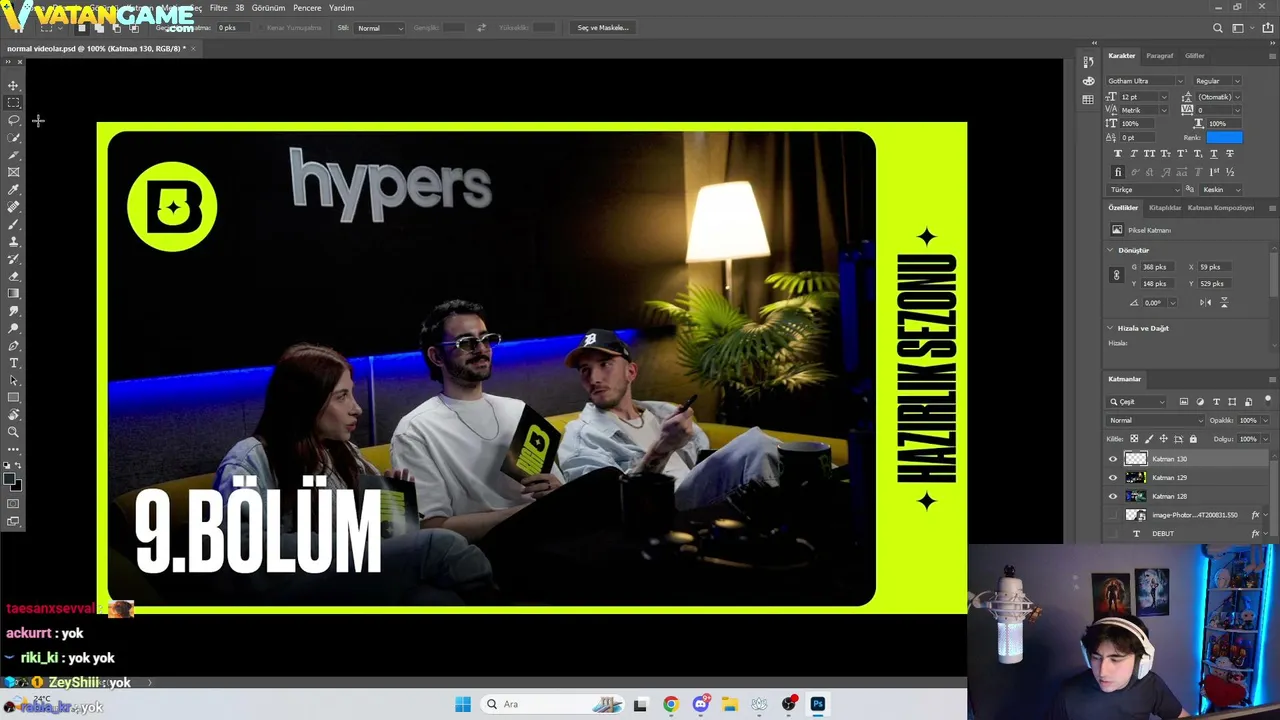Image resolution: width=1280 pixels, height=720 pixels.
Task: Open the Pencere menu
Action: [307, 8]
